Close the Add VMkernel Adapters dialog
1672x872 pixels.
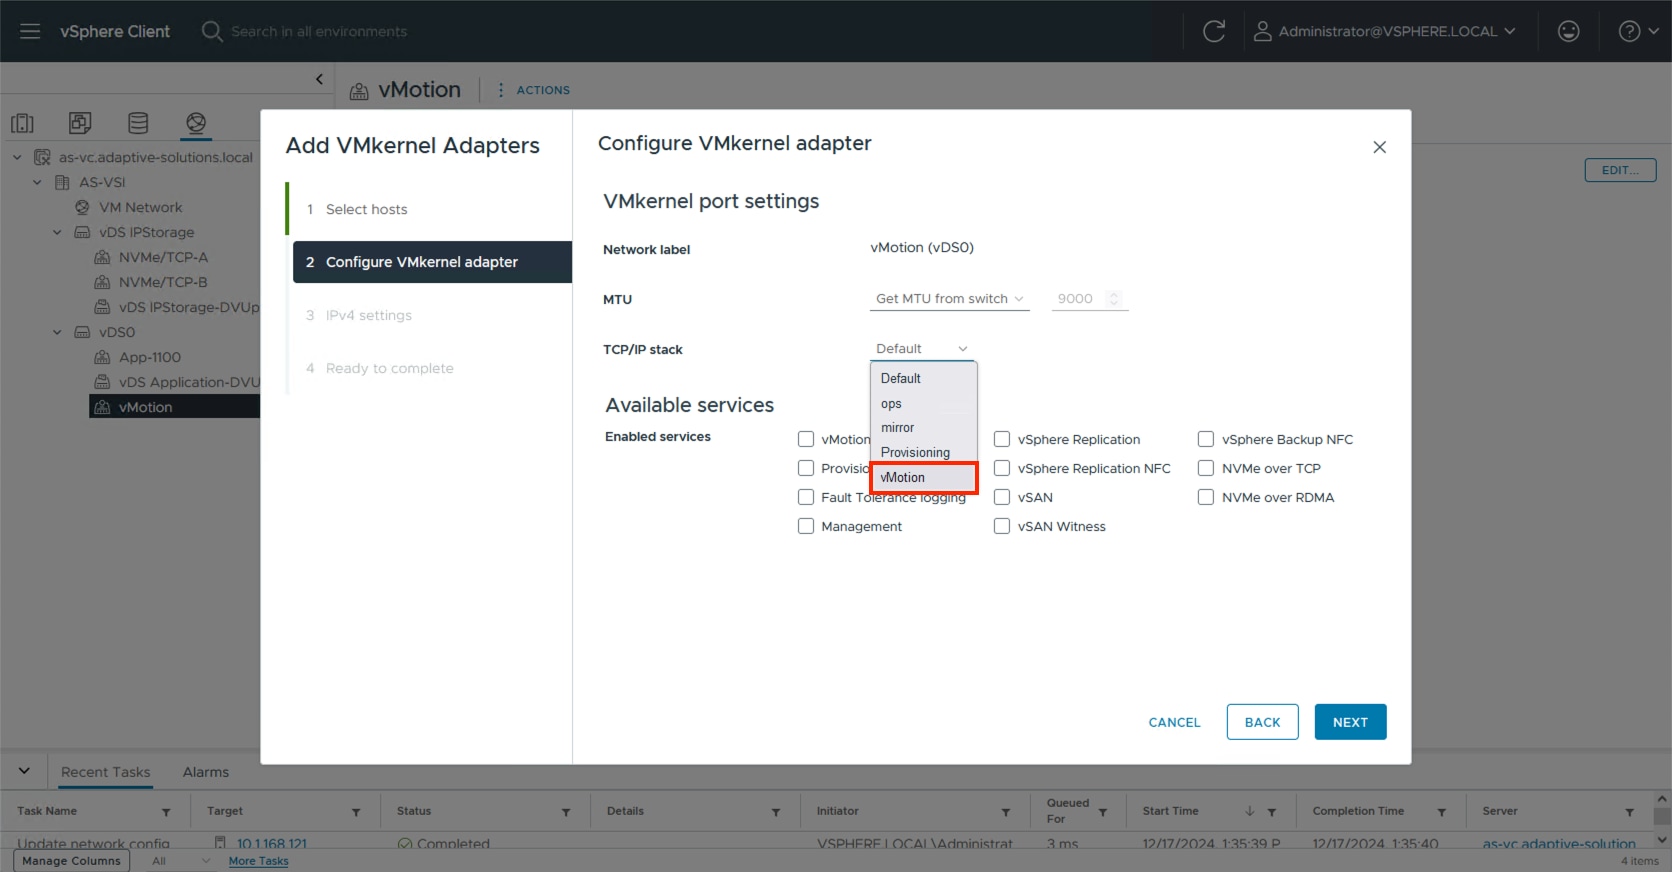click(x=1379, y=147)
